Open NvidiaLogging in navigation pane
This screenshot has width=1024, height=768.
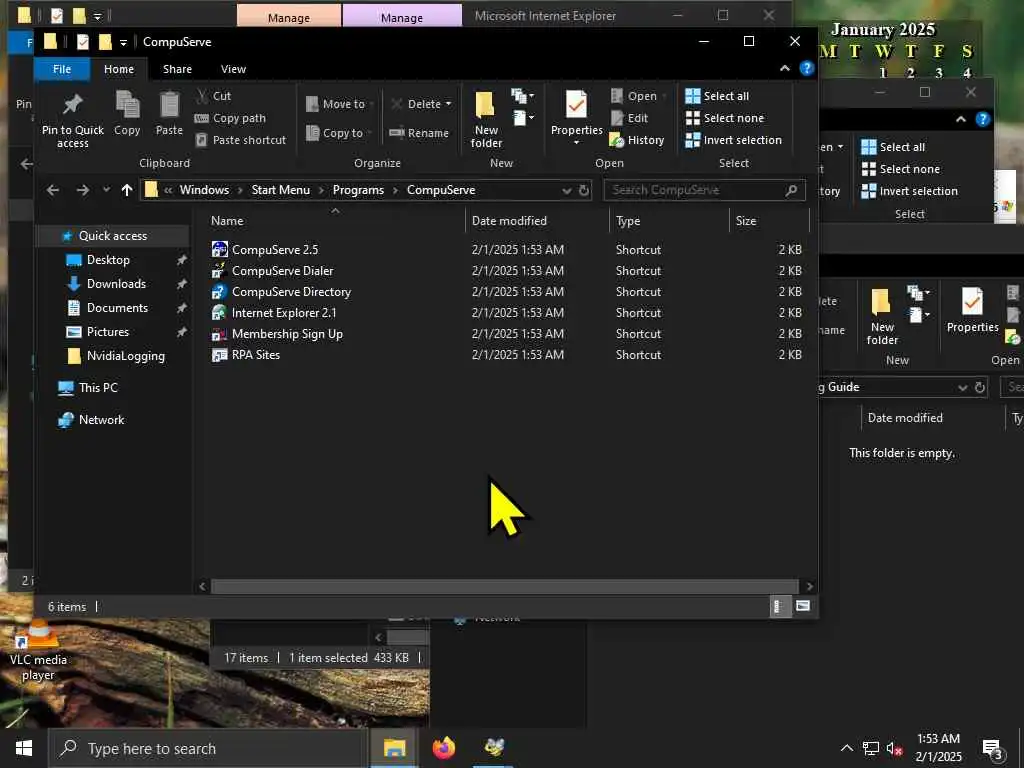[125, 356]
